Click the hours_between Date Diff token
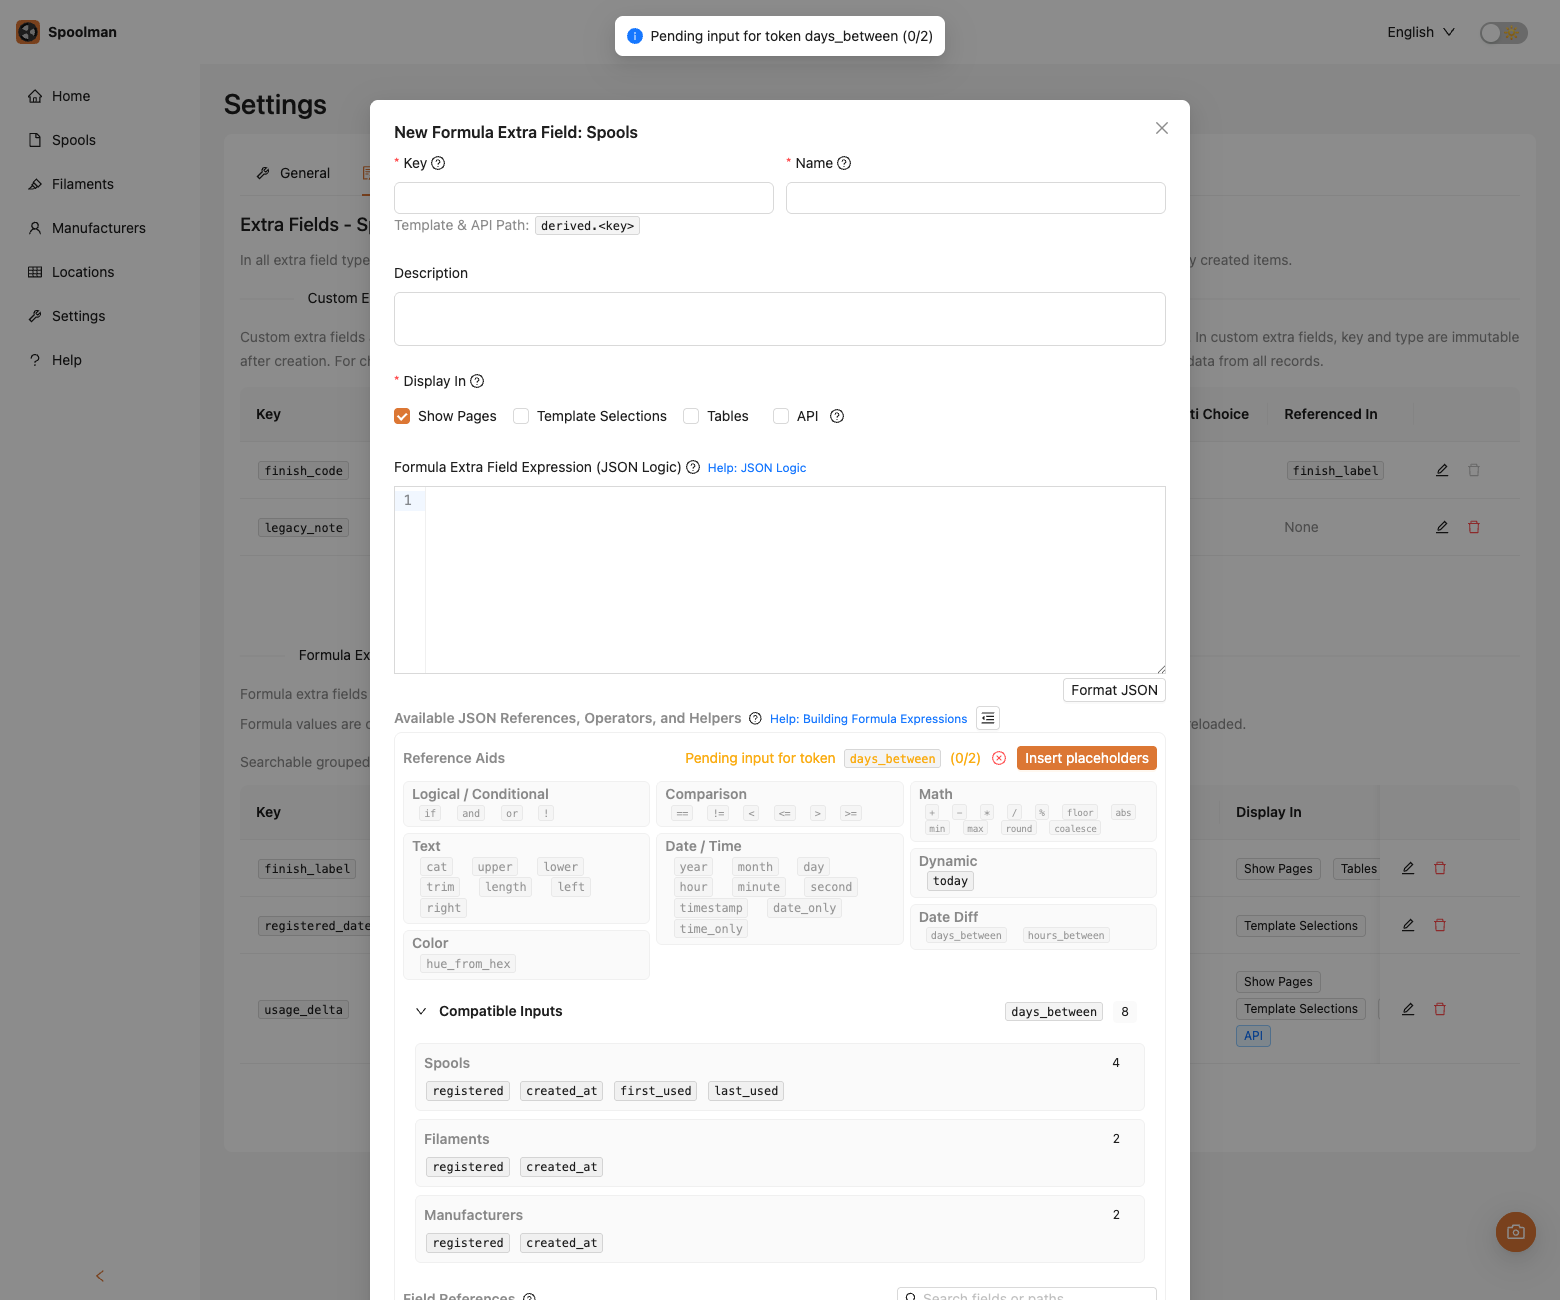This screenshot has width=1560, height=1300. (x=1066, y=936)
